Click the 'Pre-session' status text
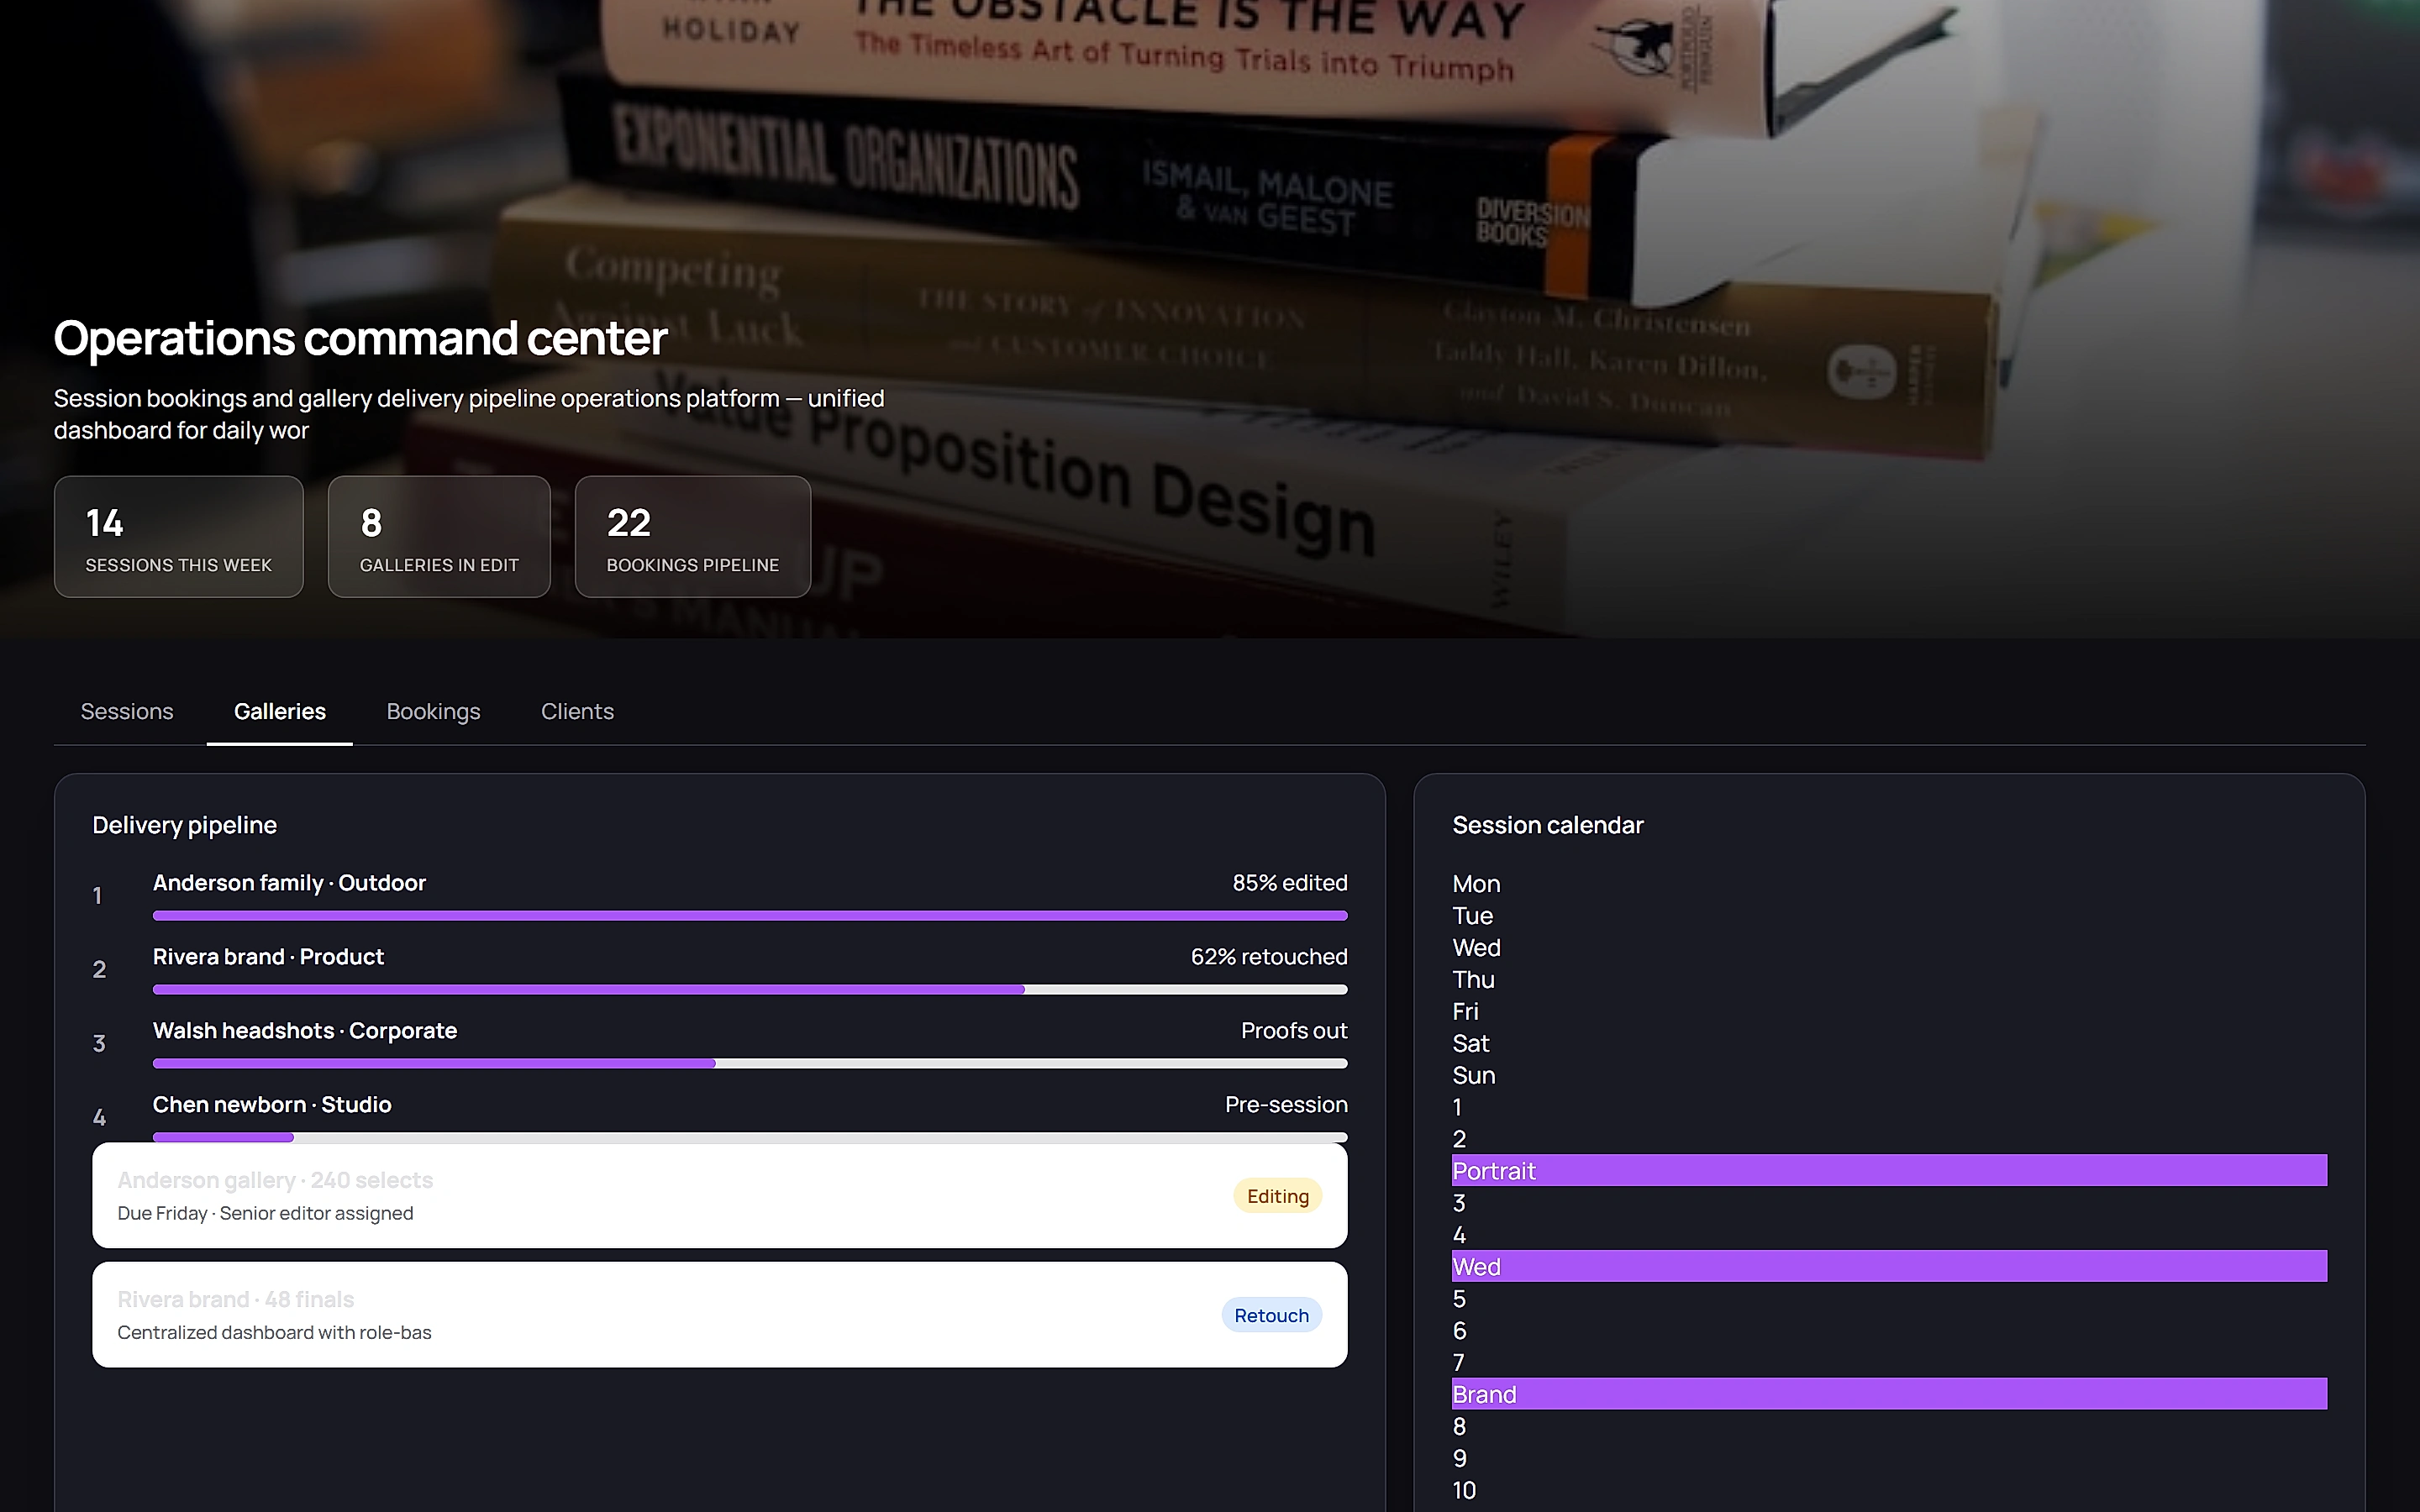The width and height of the screenshot is (2420, 1512). pos(1286,1105)
